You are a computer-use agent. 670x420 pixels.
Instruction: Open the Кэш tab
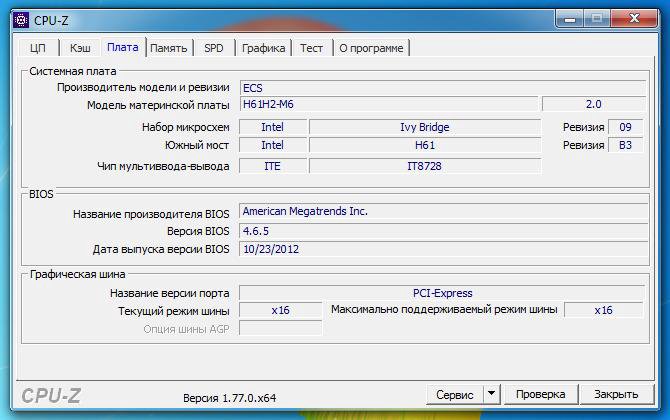point(79,48)
